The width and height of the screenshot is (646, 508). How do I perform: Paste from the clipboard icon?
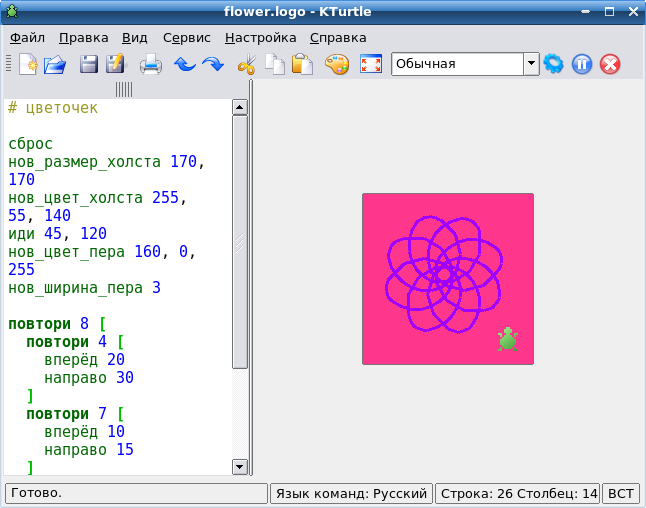pos(302,64)
